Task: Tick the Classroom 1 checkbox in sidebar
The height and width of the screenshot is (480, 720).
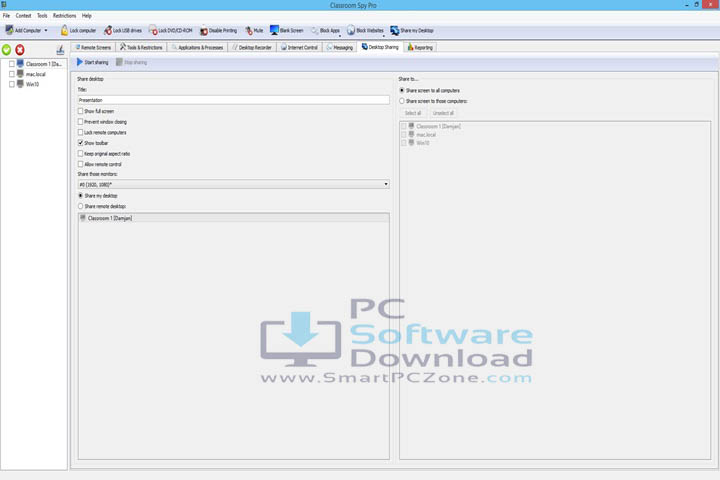Action: (x=12, y=64)
